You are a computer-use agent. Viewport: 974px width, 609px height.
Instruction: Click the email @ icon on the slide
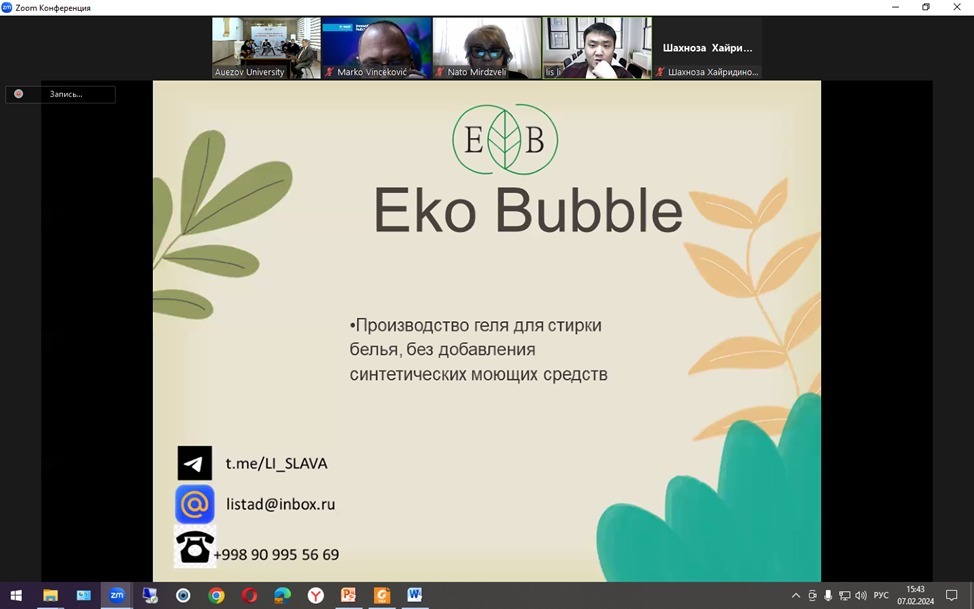pyautogui.click(x=194, y=504)
